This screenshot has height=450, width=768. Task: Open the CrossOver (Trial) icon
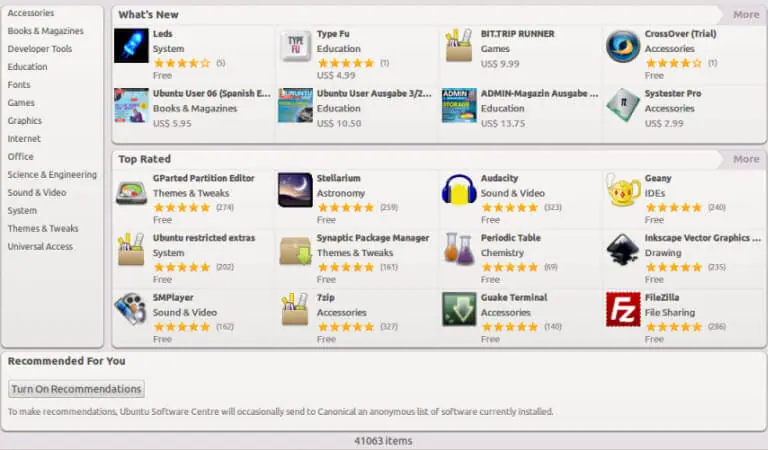click(623, 46)
